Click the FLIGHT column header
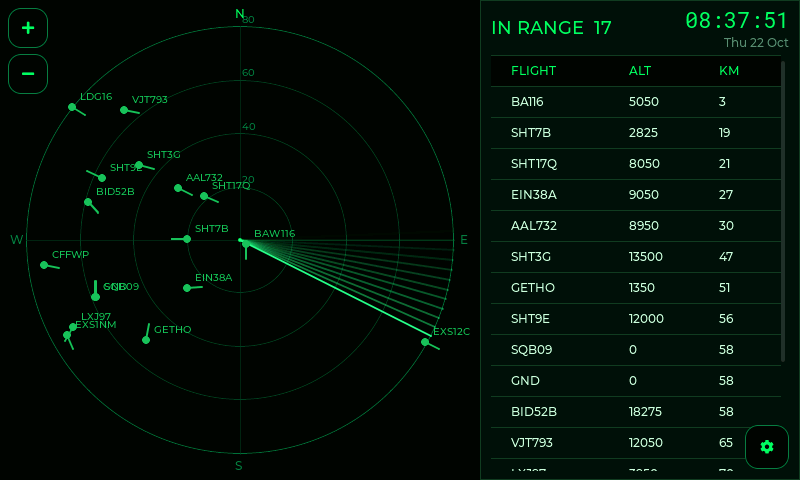This screenshot has height=480, width=800. [x=533, y=71]
